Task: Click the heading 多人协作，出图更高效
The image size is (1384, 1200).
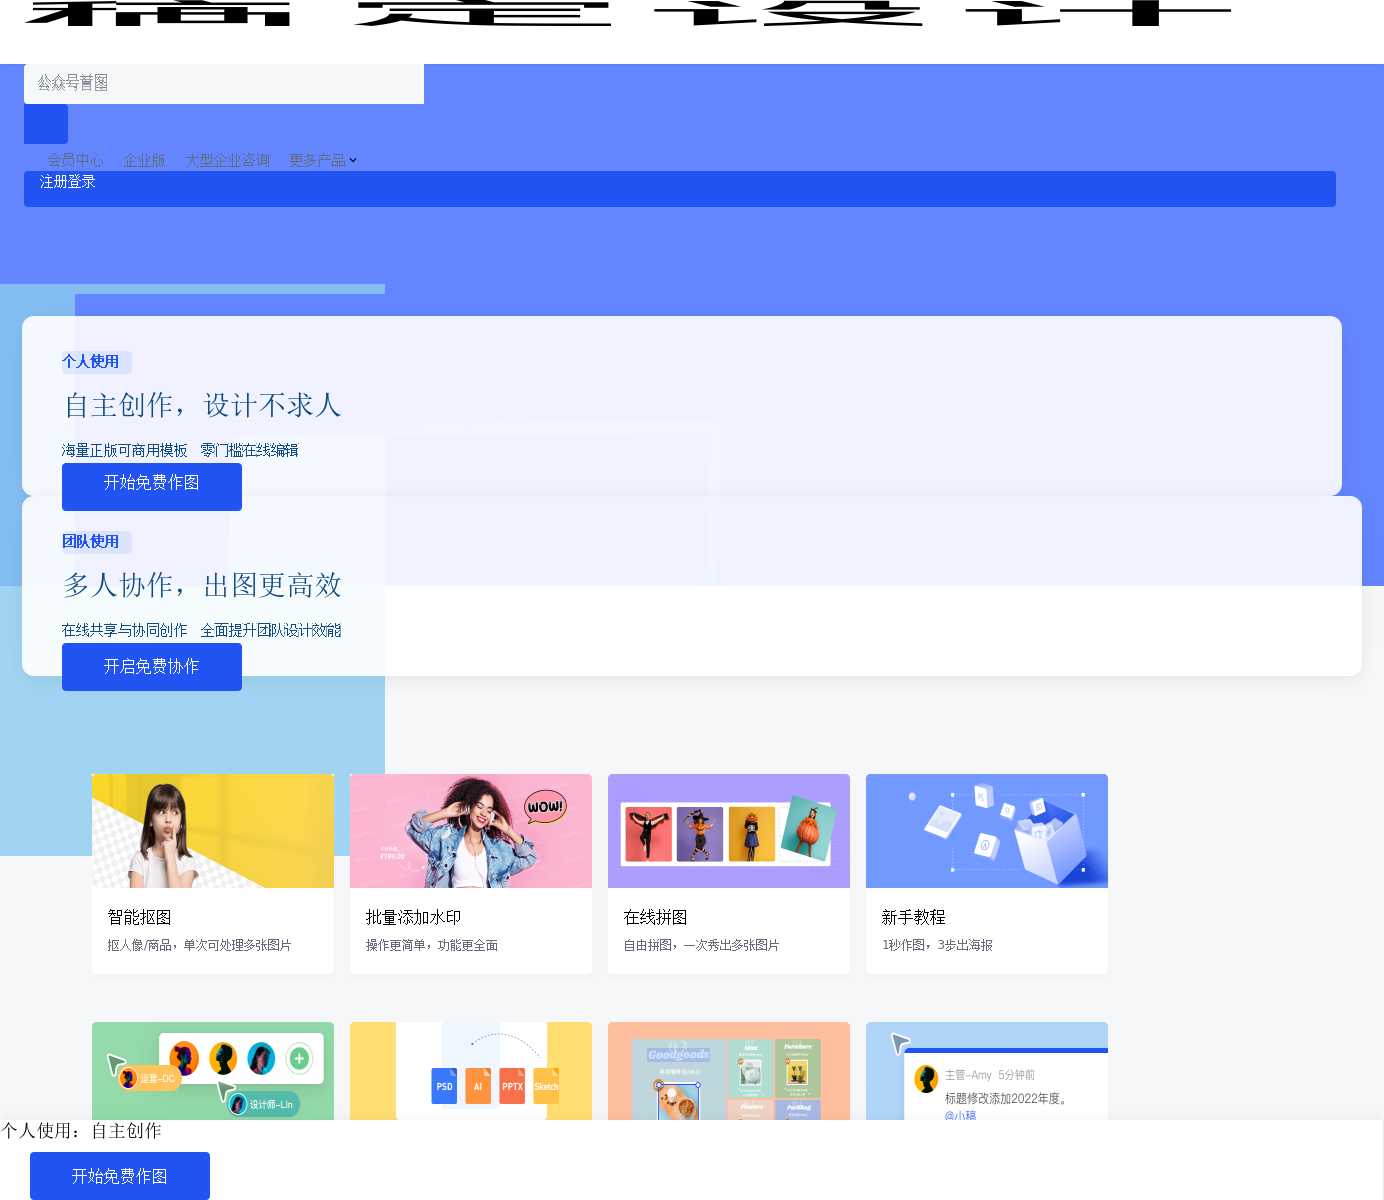Action: (x=202, y=585)
